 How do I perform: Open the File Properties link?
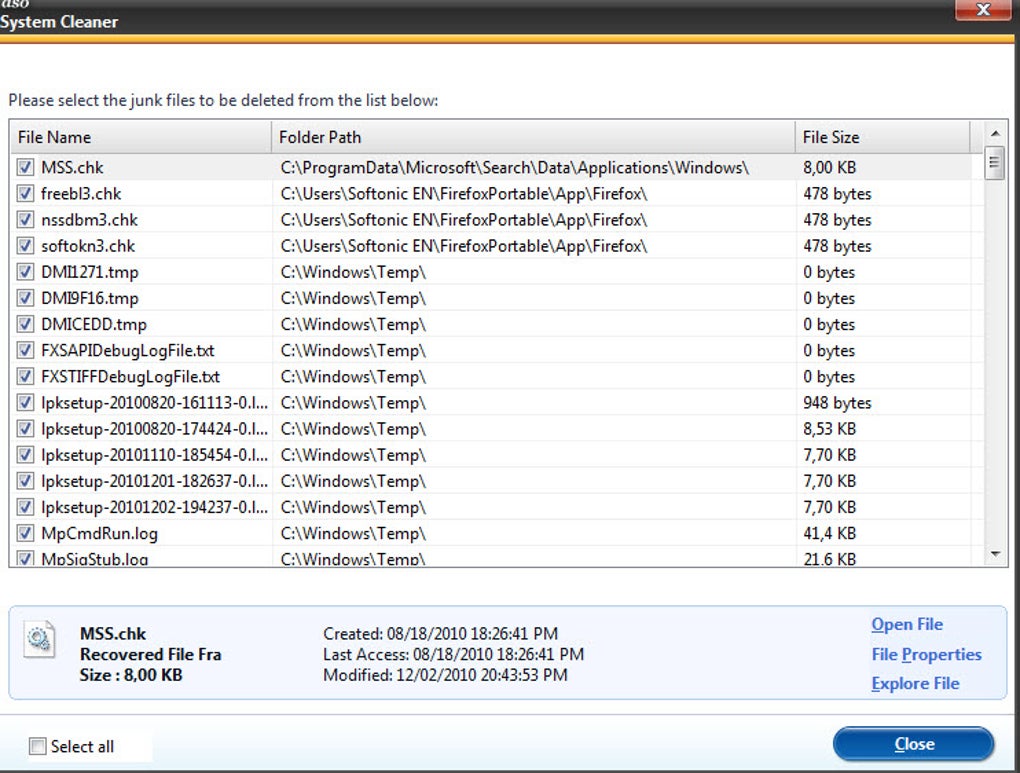tap(926, 655)
